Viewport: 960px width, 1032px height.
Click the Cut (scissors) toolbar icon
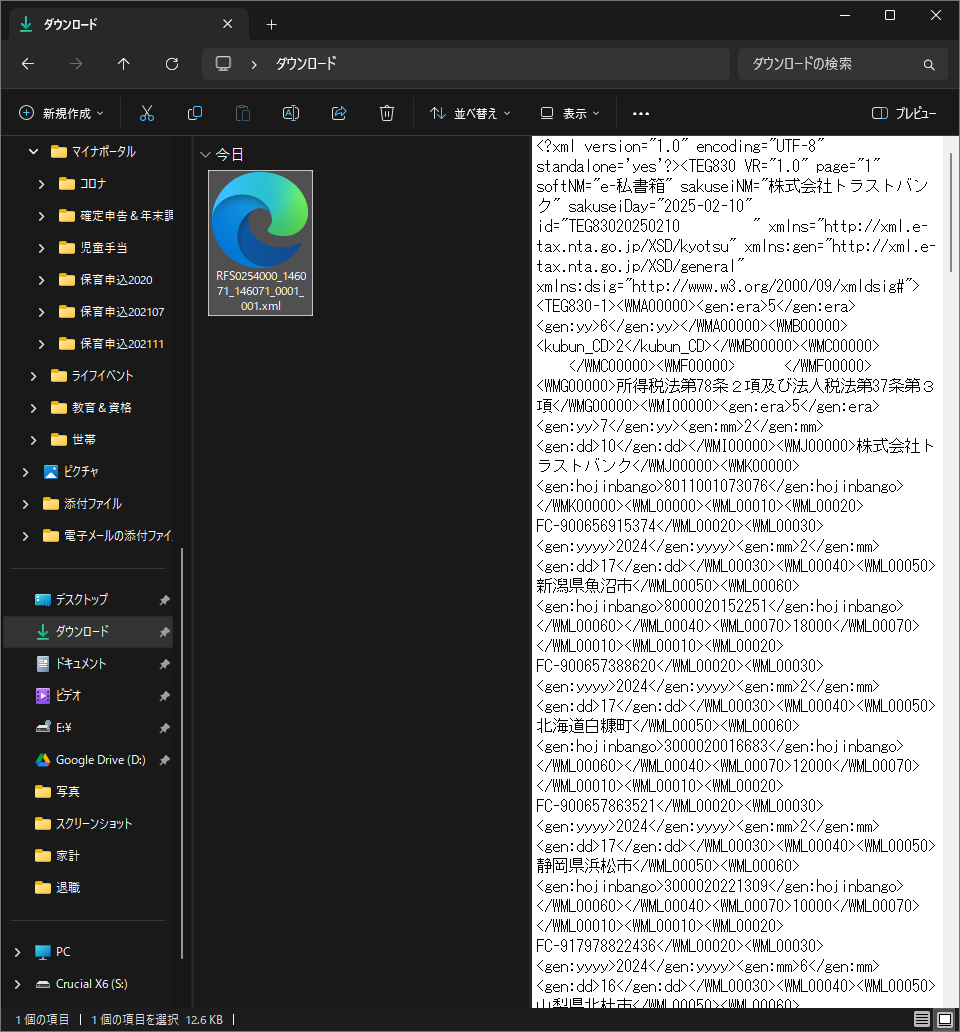click(x=147, y=113)
